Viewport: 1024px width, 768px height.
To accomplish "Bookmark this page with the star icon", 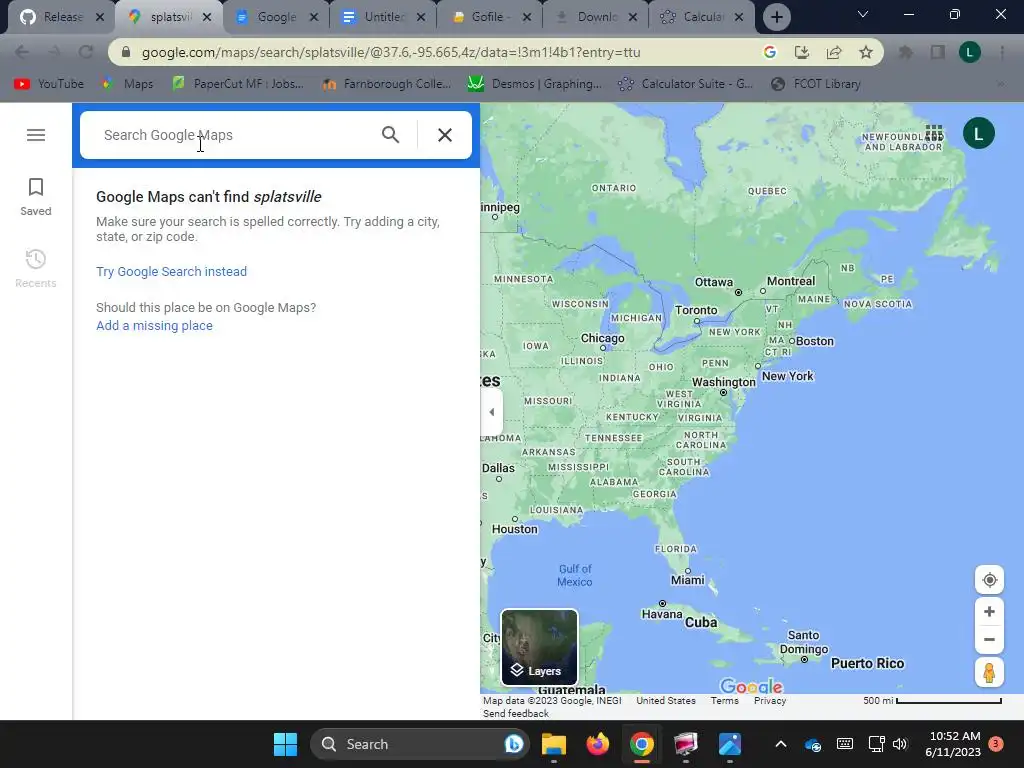I will (866, 52).
